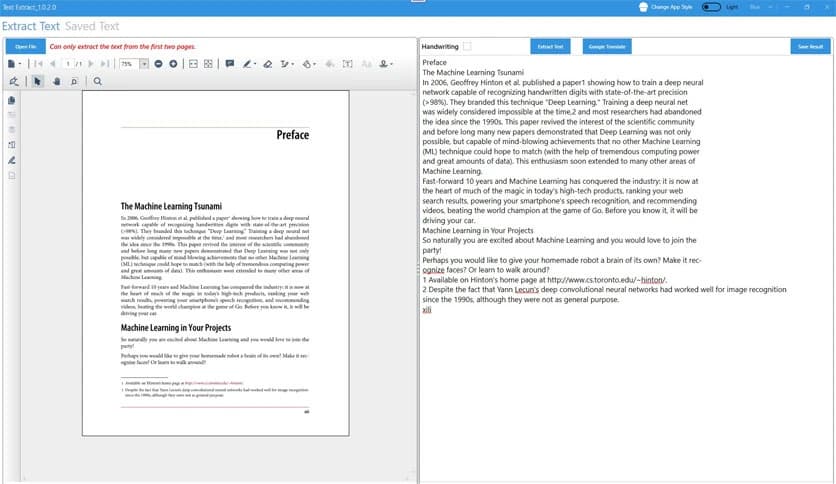Activate the hand pan tool

point(57,81)
